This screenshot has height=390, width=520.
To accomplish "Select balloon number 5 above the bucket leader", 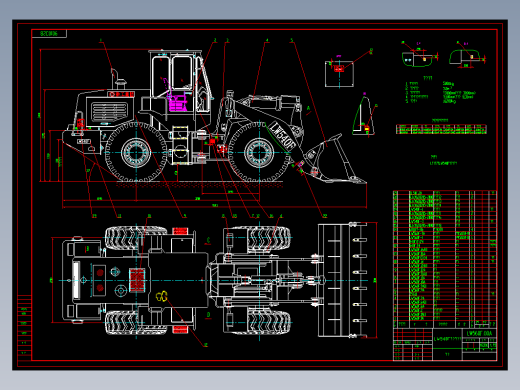I will pos(292,40).
